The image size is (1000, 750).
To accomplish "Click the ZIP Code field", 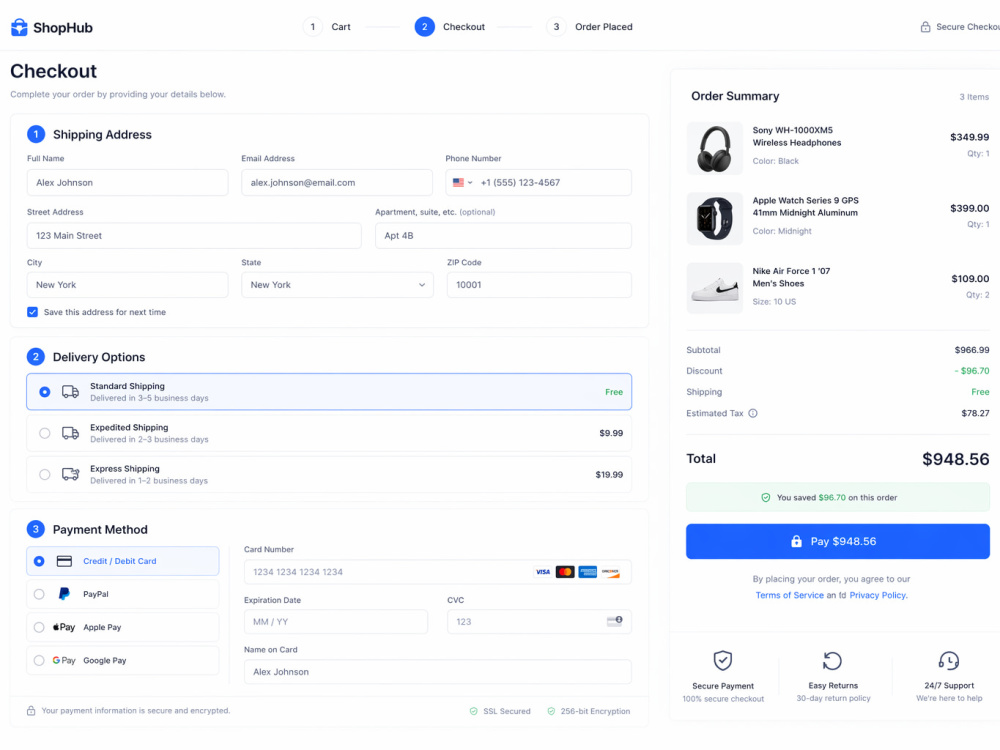I will click(x=539, y=284).
